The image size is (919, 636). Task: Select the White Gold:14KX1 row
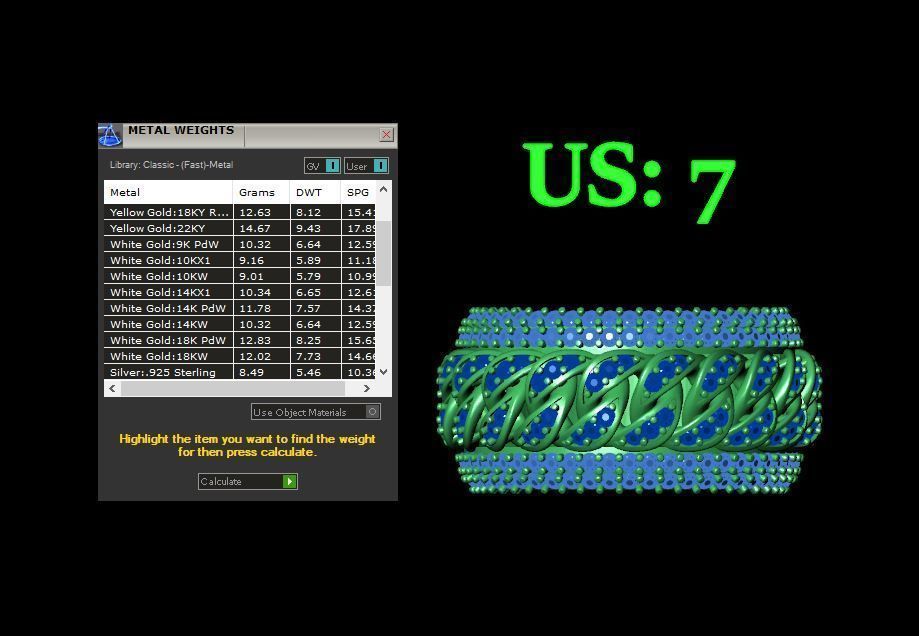pos(240,292)
